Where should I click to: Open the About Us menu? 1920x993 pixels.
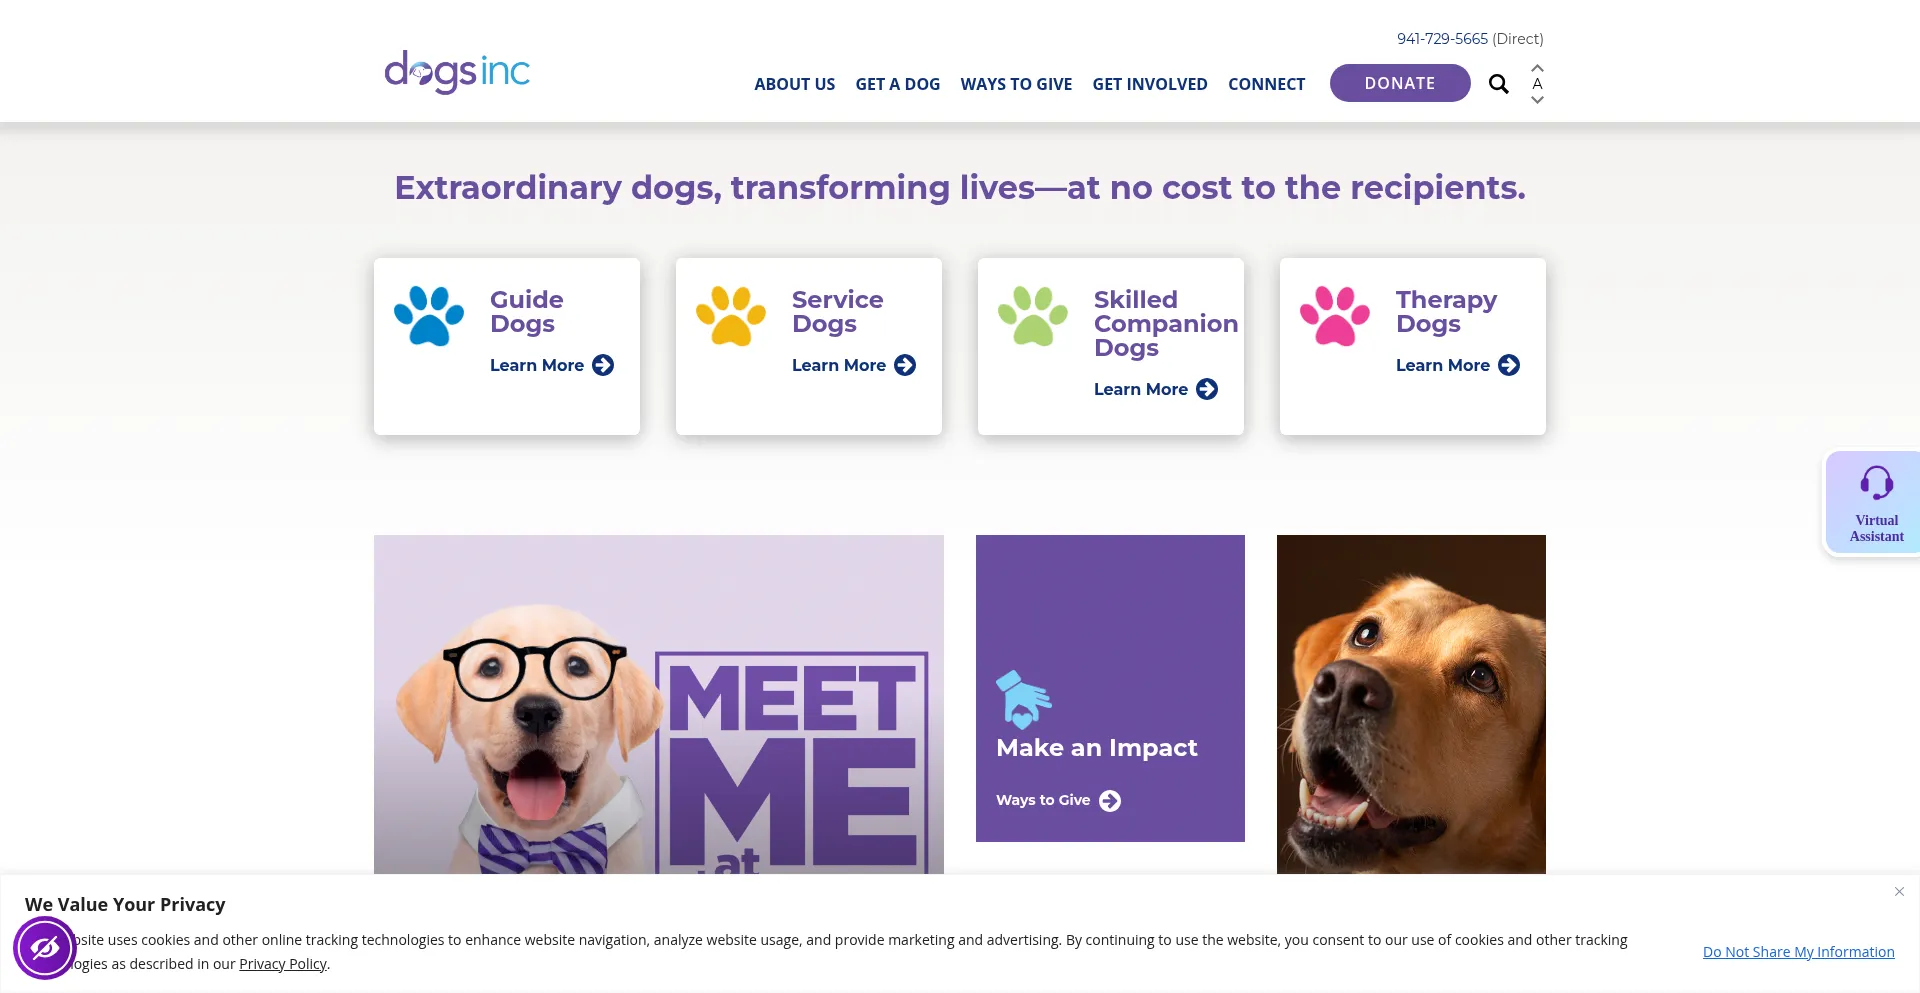(x=794, y=84)
